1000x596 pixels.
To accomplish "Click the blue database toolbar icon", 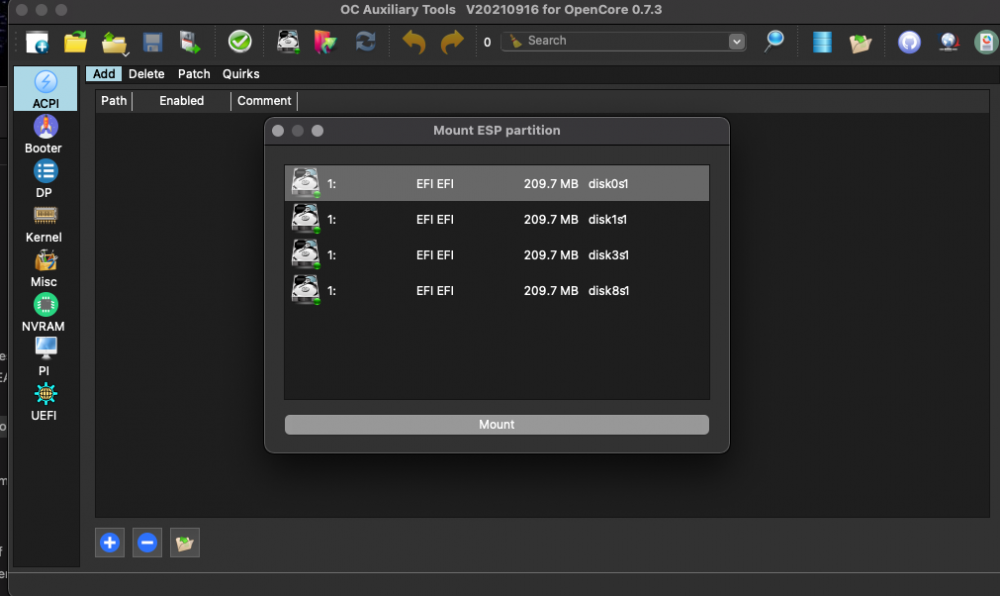I will (822, 42).
